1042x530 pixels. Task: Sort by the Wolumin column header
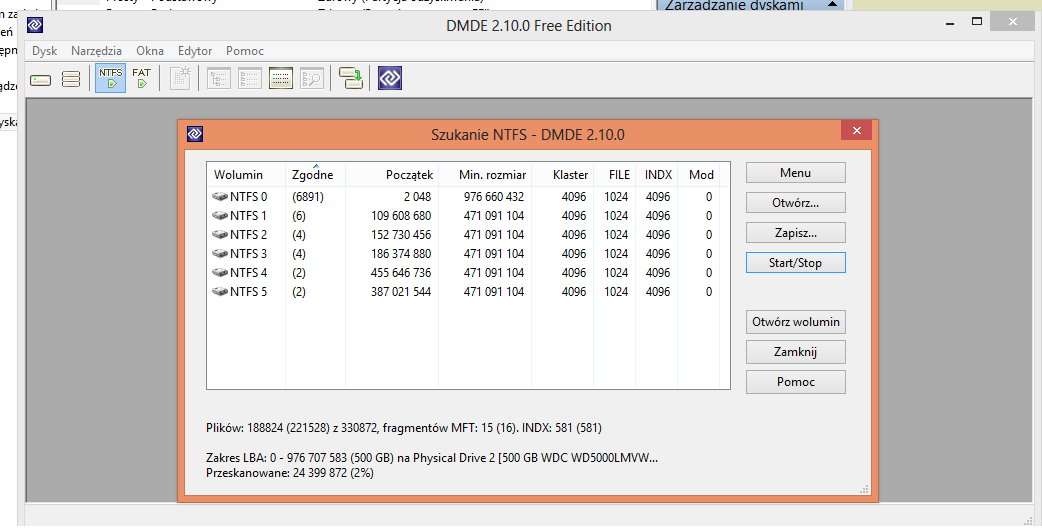point(246,175)
